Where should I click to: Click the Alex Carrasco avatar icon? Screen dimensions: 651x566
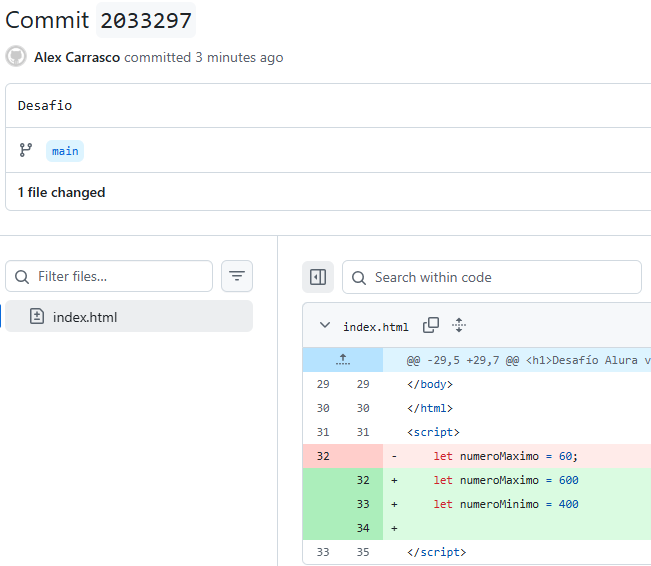16,56
